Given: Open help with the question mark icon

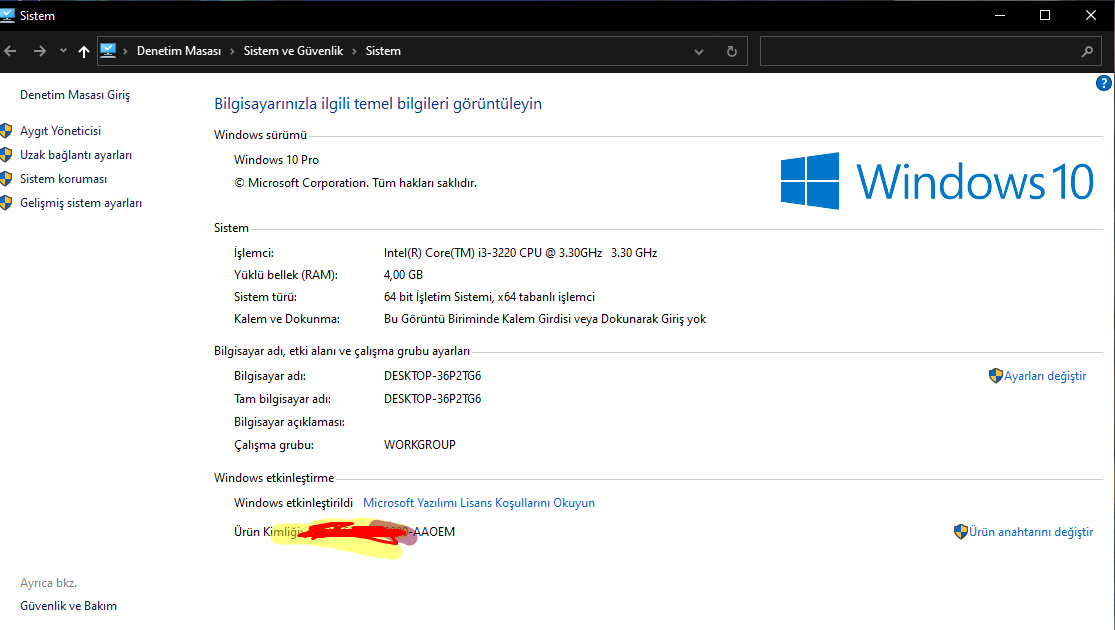Looking at the screenshot, I should click(1104, 83).
